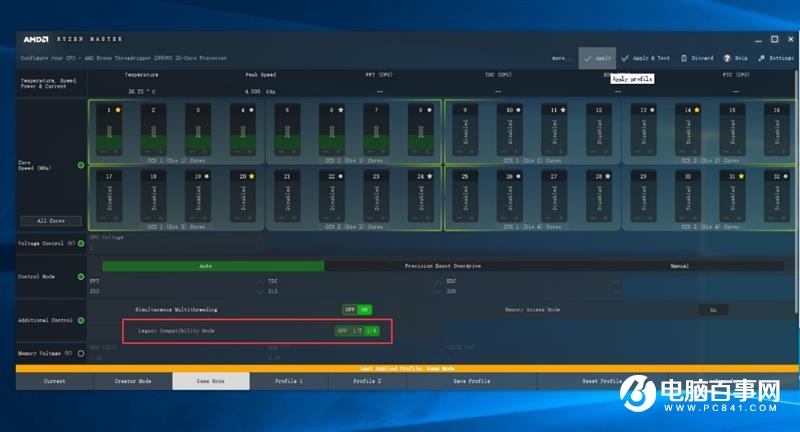Click the Apply checkmark icon
Screen dimensions: 800x432
pos(587,58)
